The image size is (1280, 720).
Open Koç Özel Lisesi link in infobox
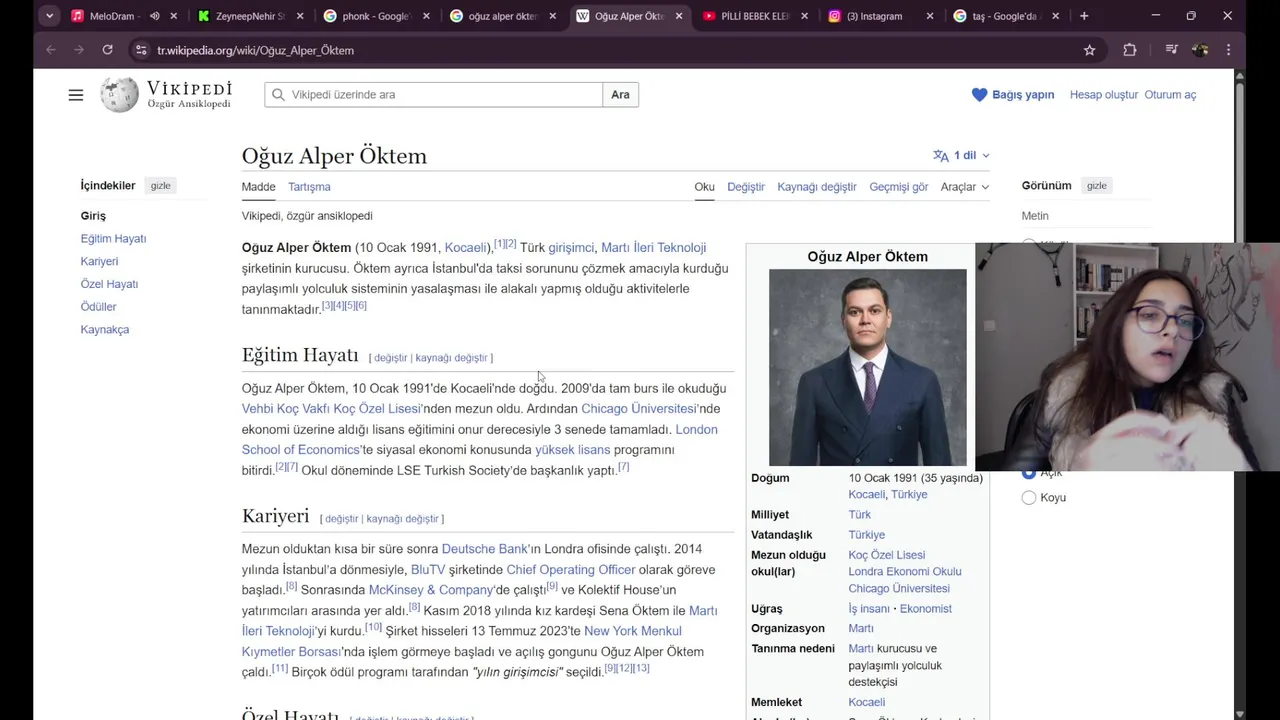(887, 555)
